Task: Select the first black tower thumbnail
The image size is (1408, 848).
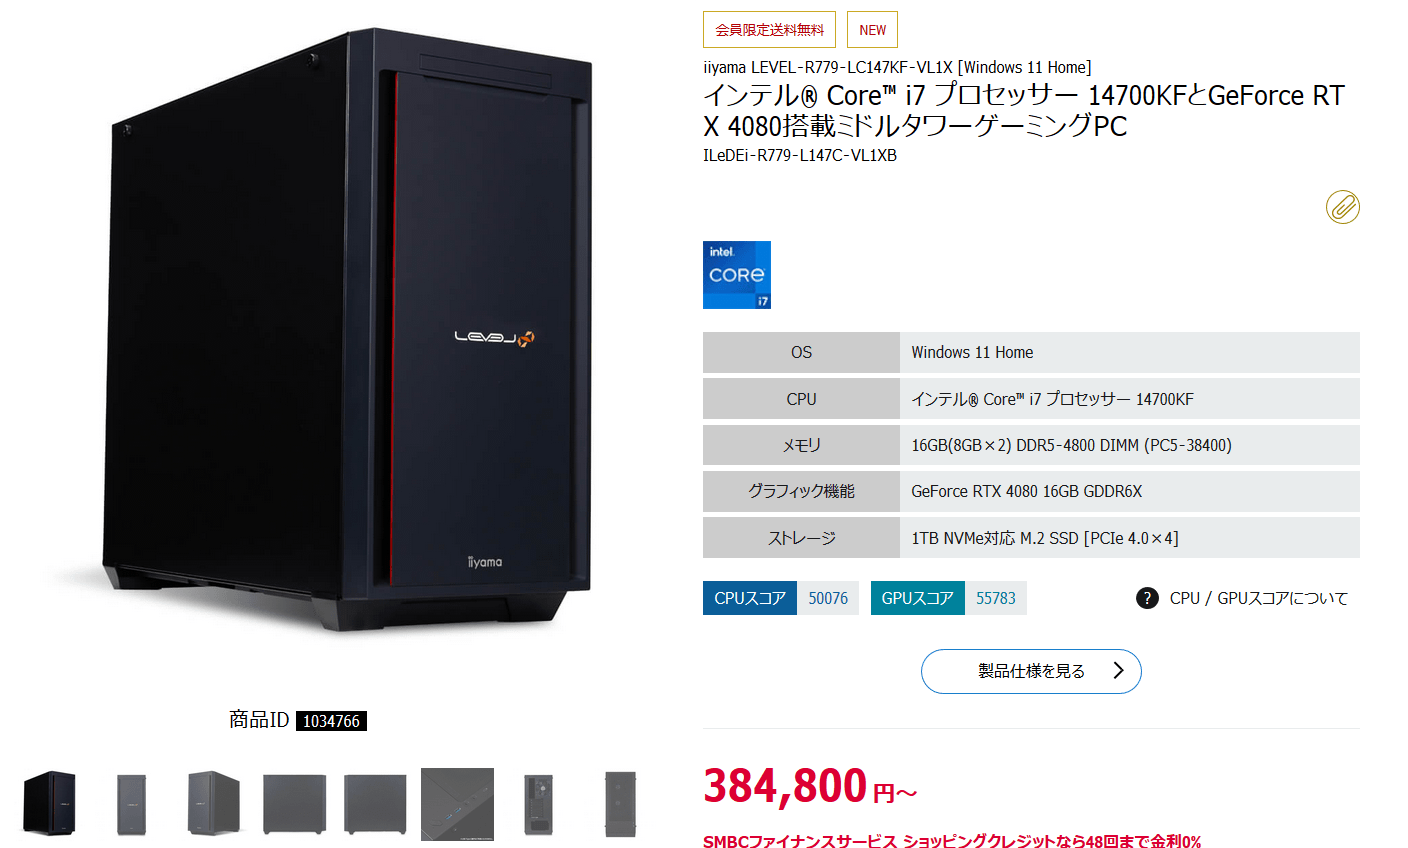Action: [x=50, y=803]
